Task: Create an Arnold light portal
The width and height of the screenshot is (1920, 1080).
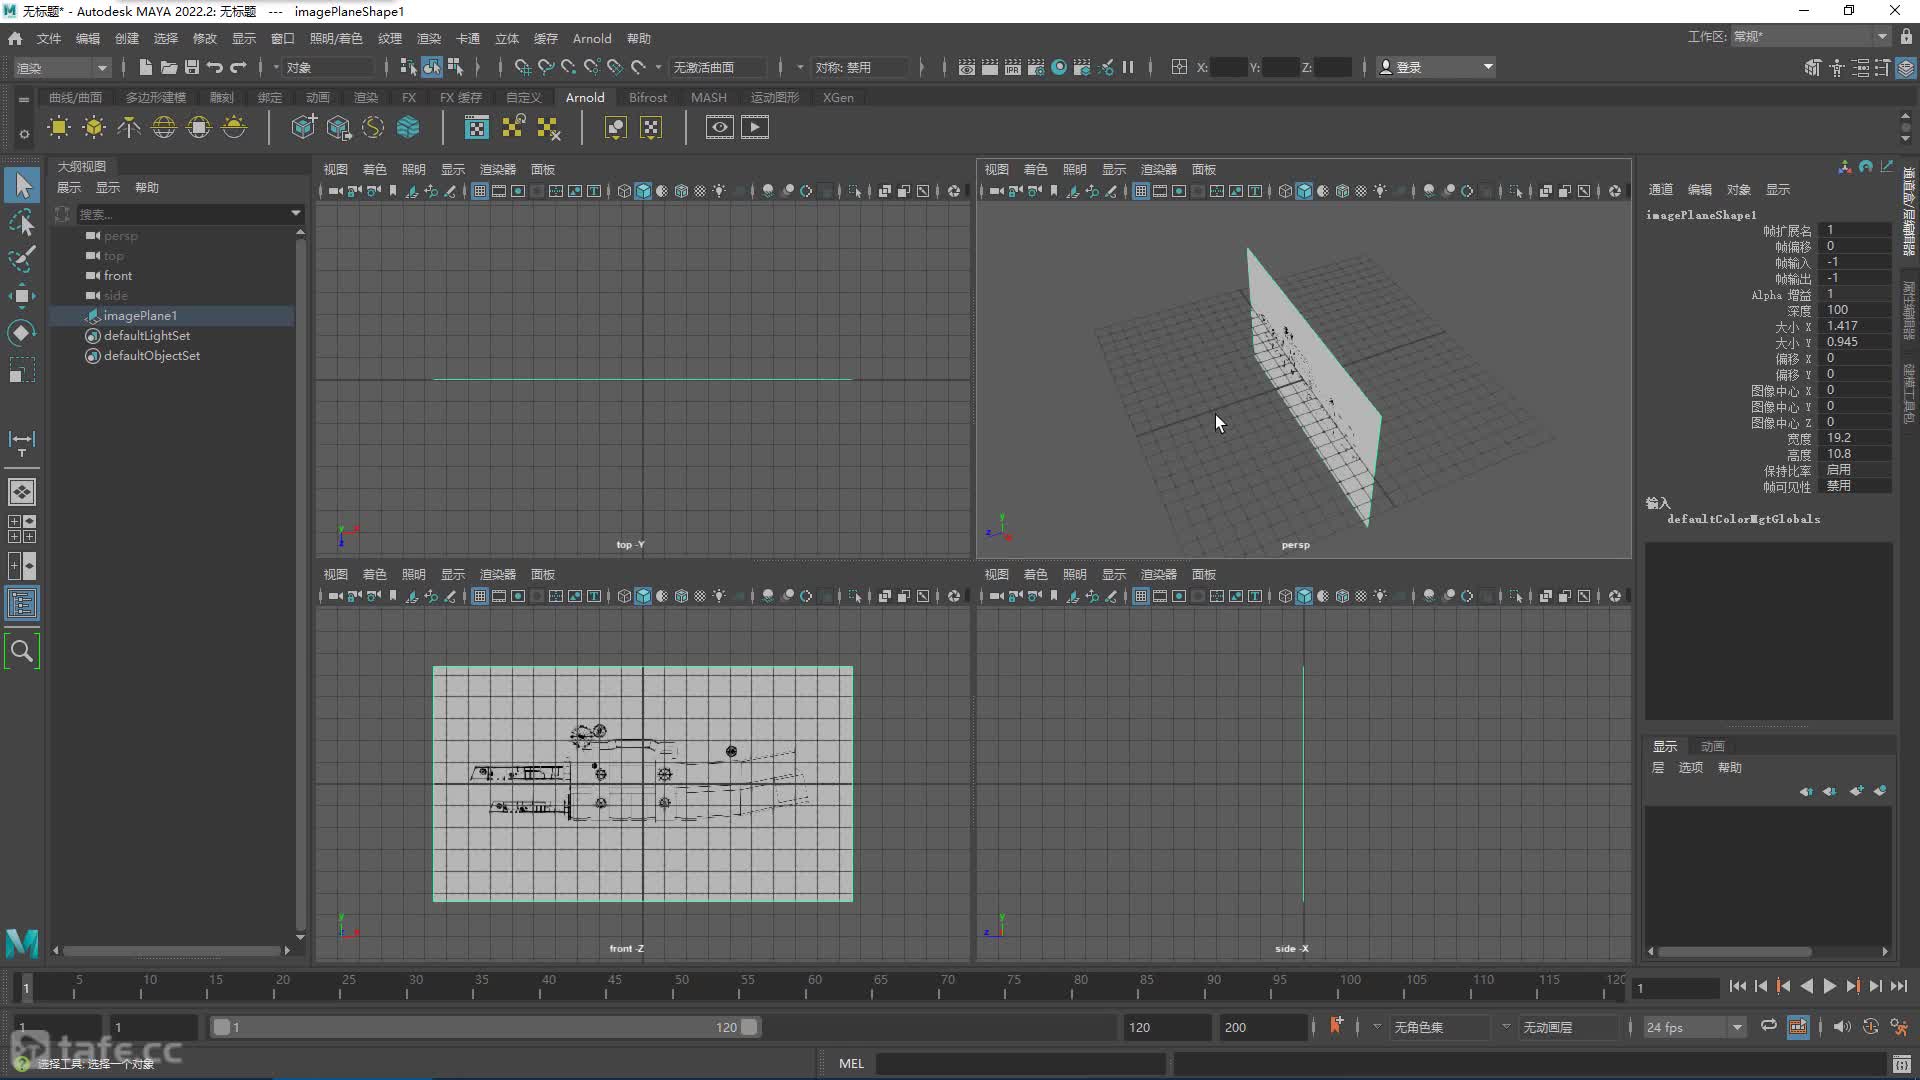Action: 199,127
